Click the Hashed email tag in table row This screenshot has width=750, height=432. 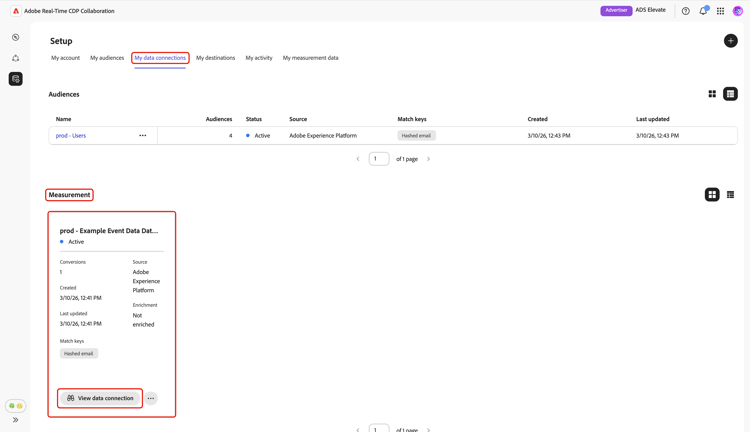(x=416, y=136)
